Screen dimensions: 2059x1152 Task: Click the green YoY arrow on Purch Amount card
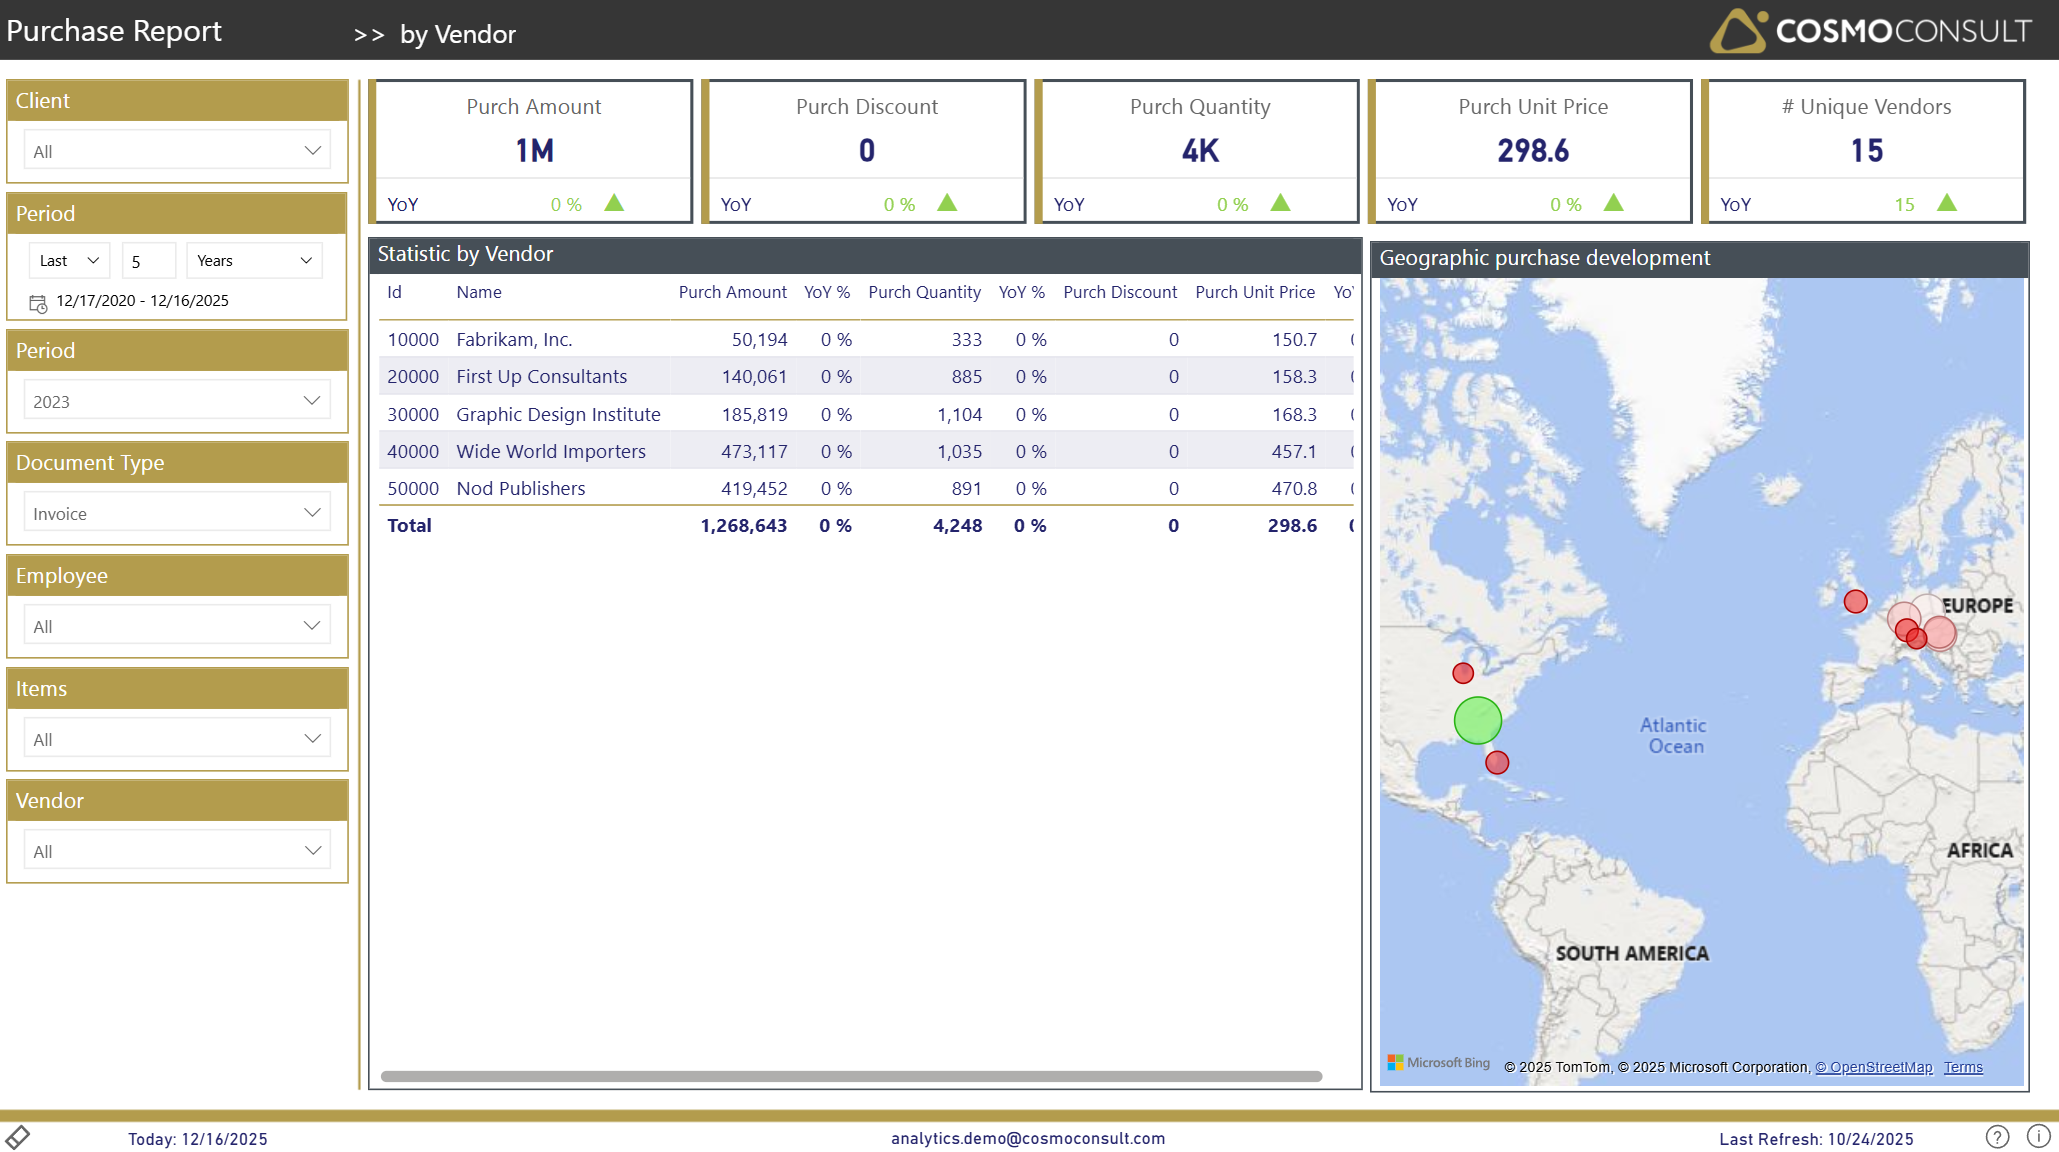pyautogui.click(x=613, y=202)
